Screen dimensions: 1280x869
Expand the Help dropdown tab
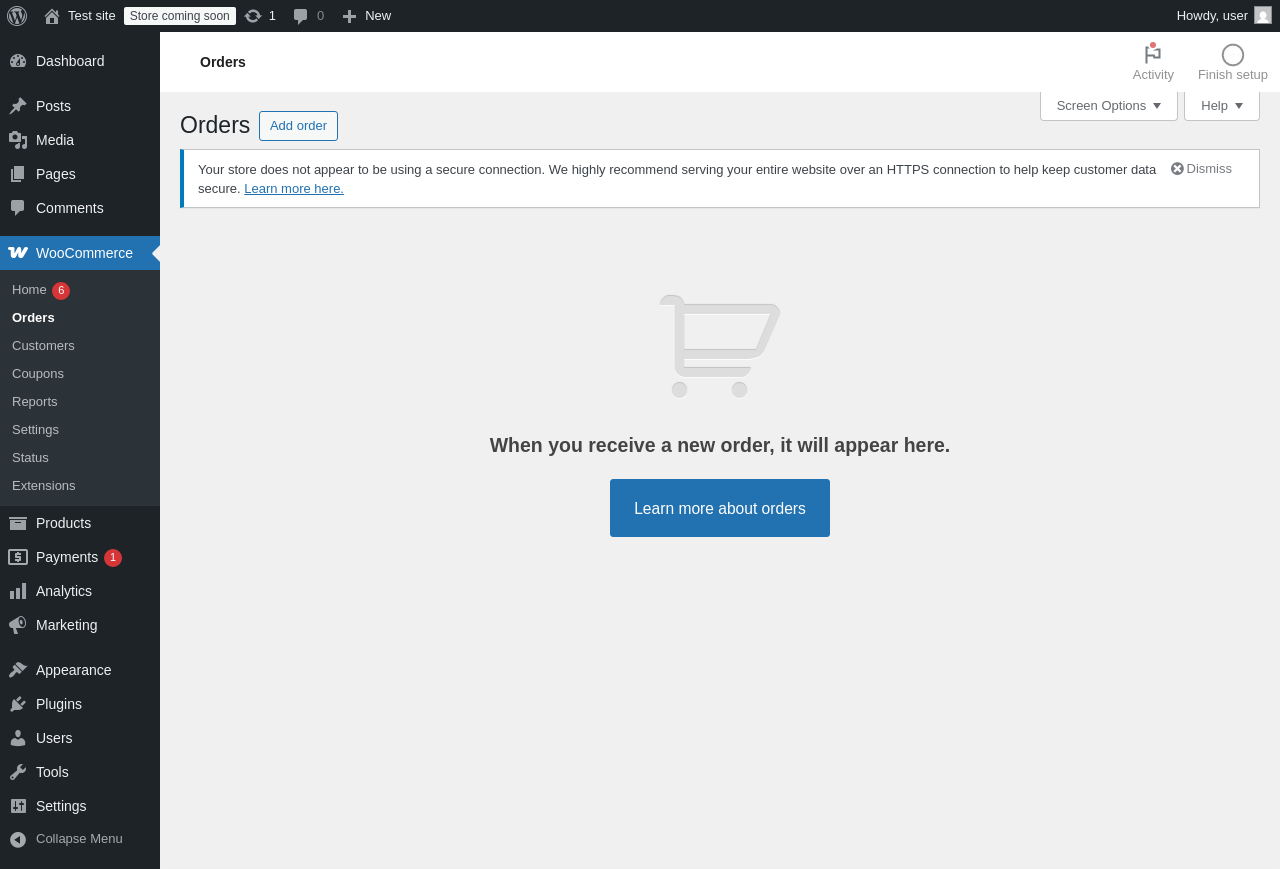click(x=1222, y=106)
